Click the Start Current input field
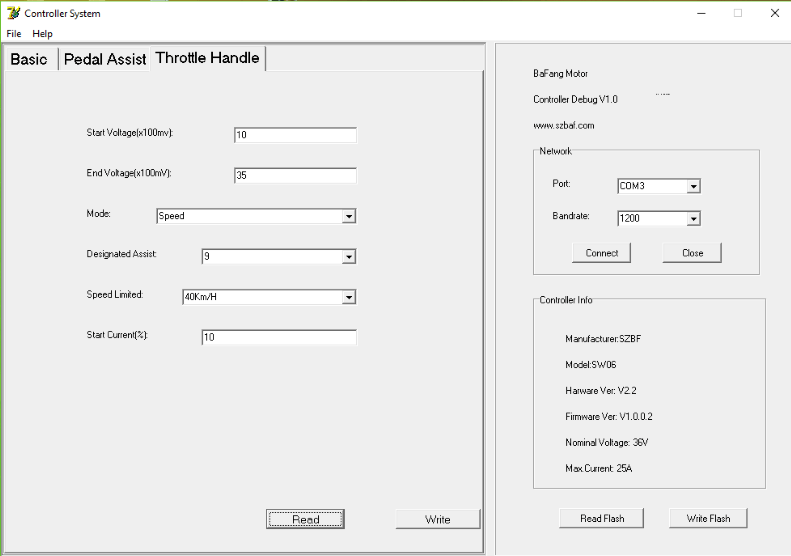 [x=279, y=337]
